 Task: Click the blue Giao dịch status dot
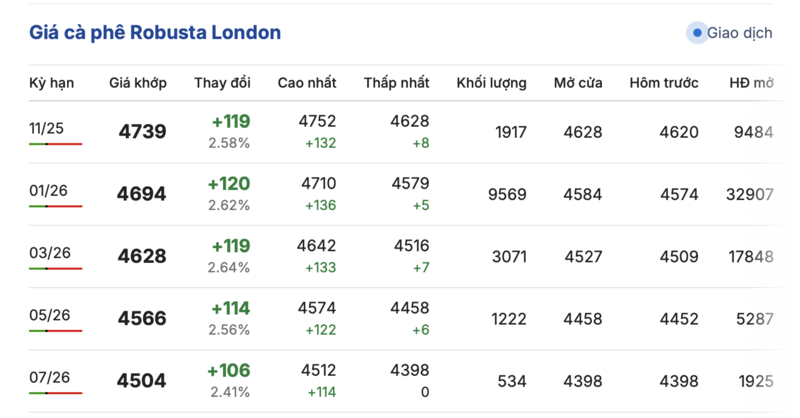point(697,33)
